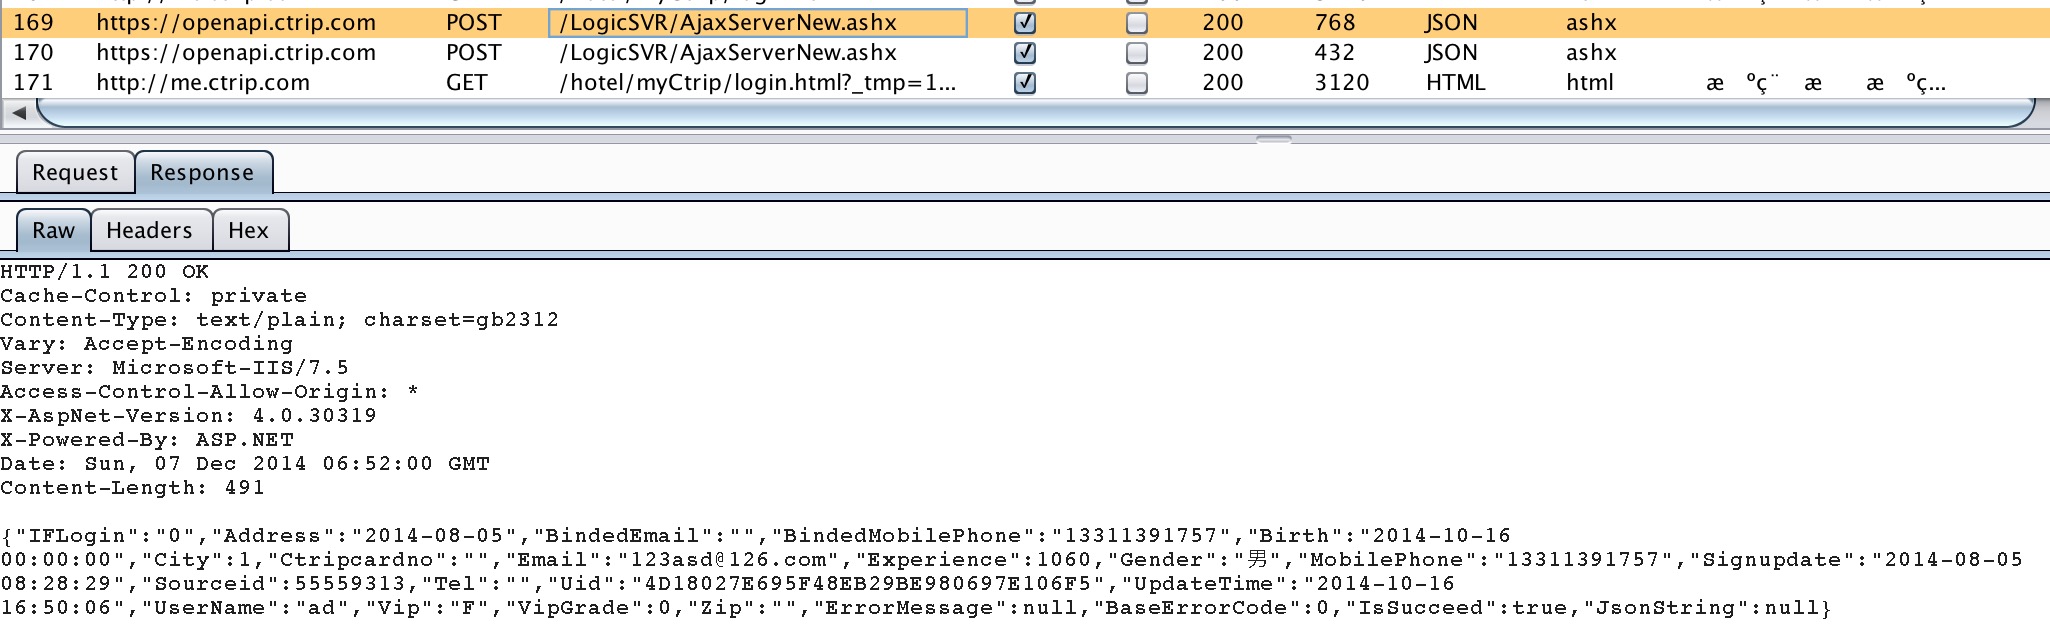Click the Cache-Control: private header
Viewport: 2050px width, 642px height.
pos(154,296)
